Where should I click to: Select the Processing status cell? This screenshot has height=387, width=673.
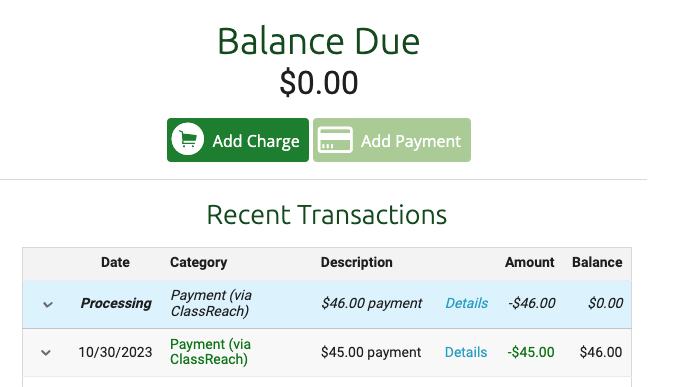click(116, 303)
